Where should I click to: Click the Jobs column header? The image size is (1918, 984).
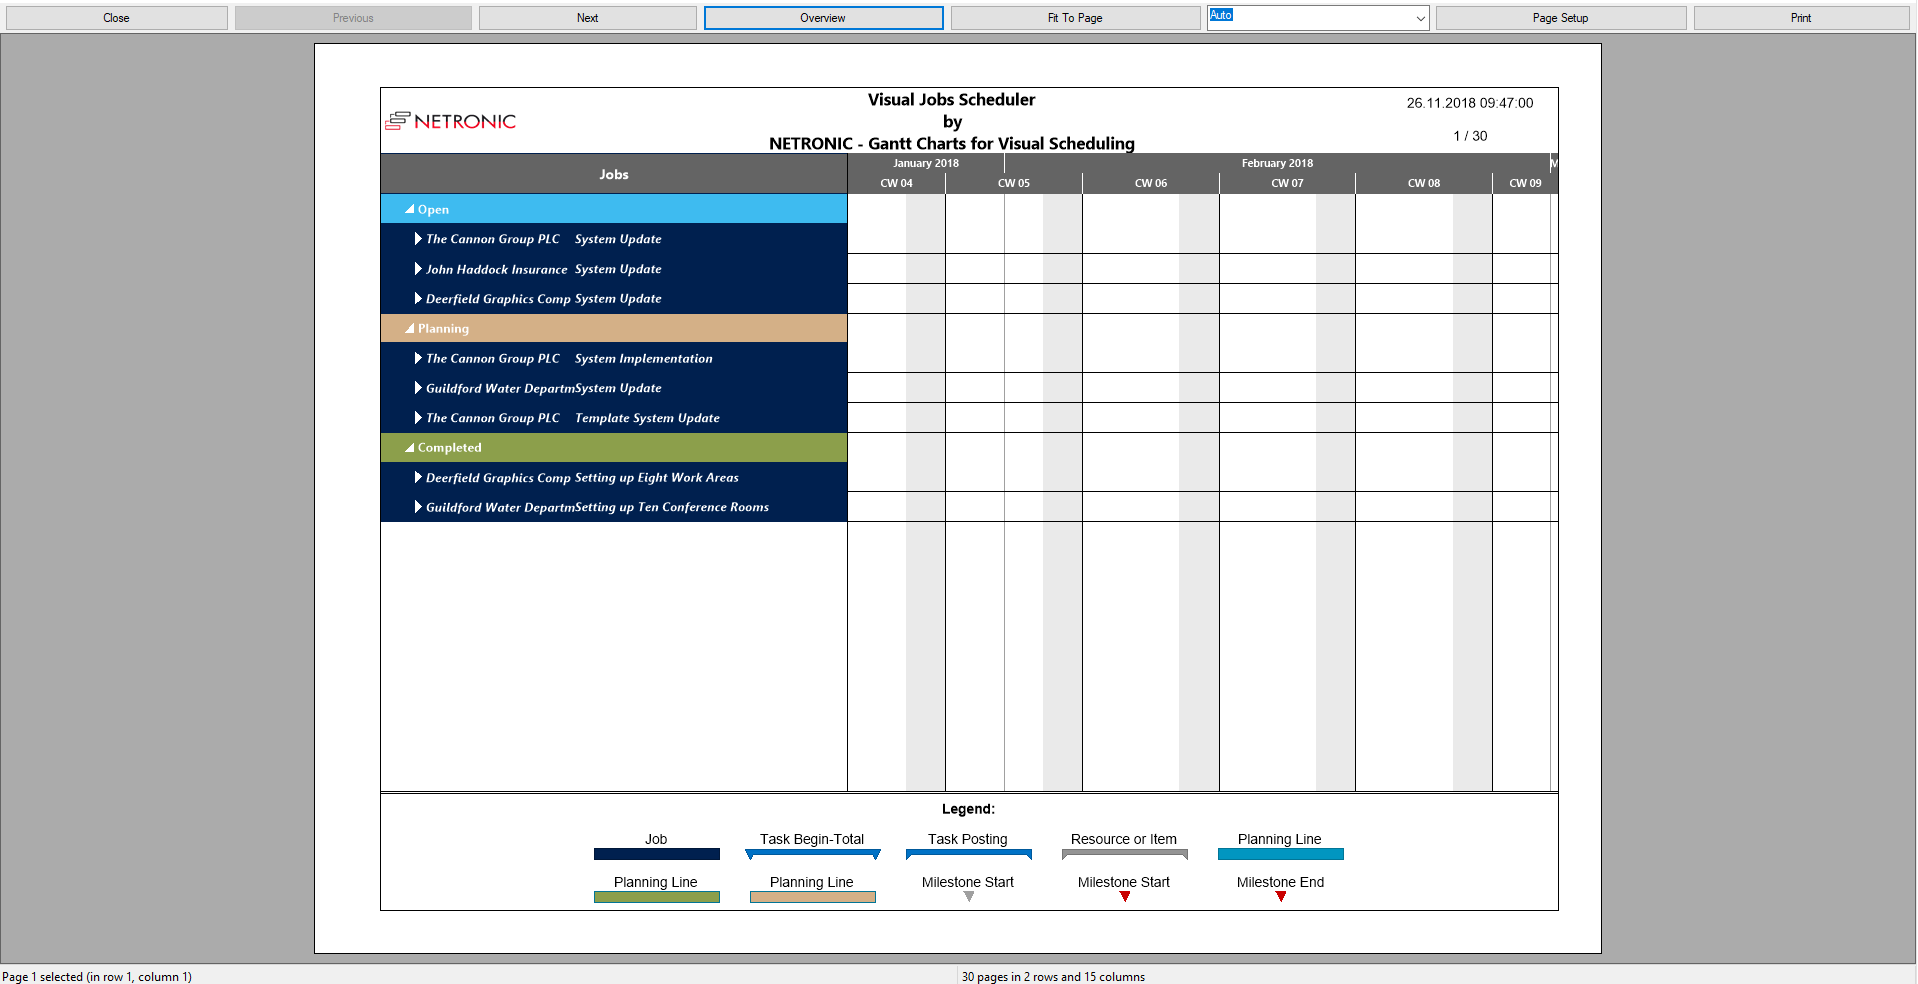[x=614, y=174]
